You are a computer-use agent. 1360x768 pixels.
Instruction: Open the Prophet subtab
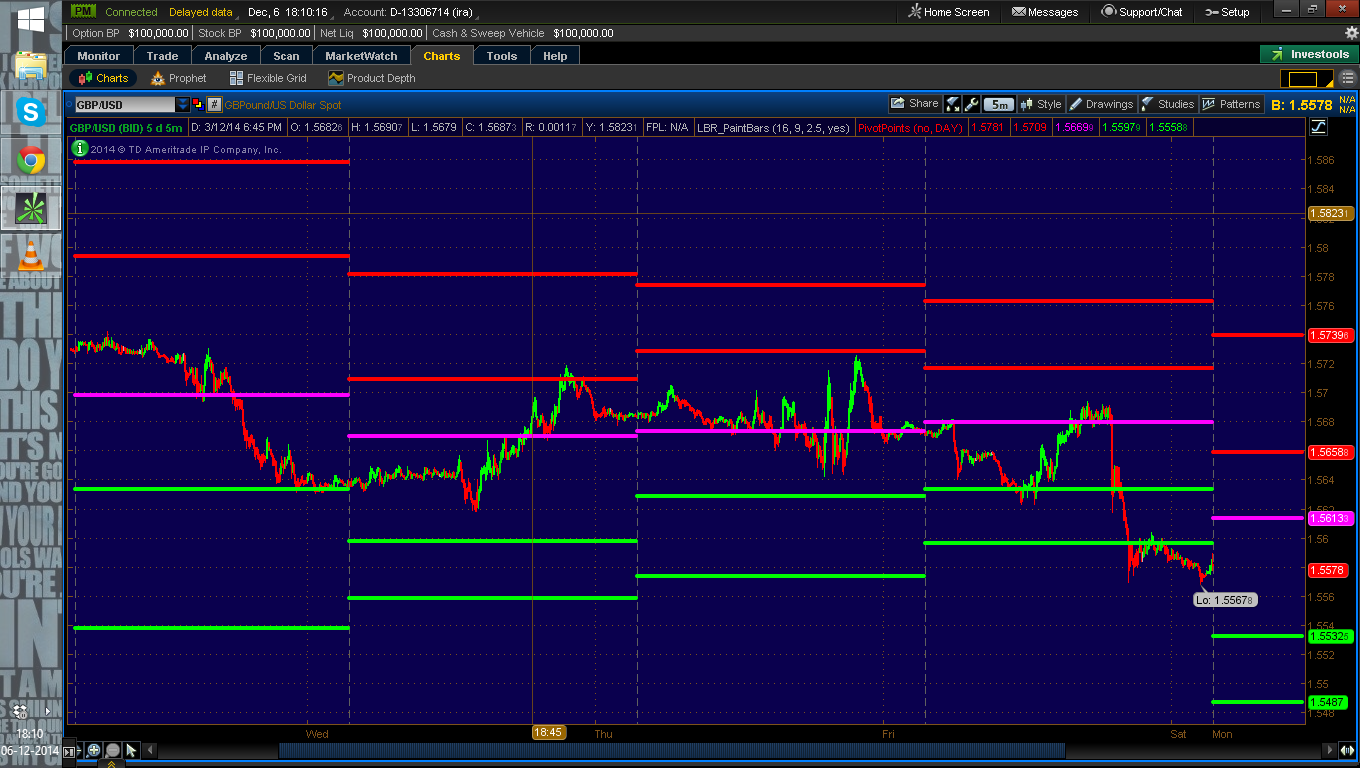point(179,78)
